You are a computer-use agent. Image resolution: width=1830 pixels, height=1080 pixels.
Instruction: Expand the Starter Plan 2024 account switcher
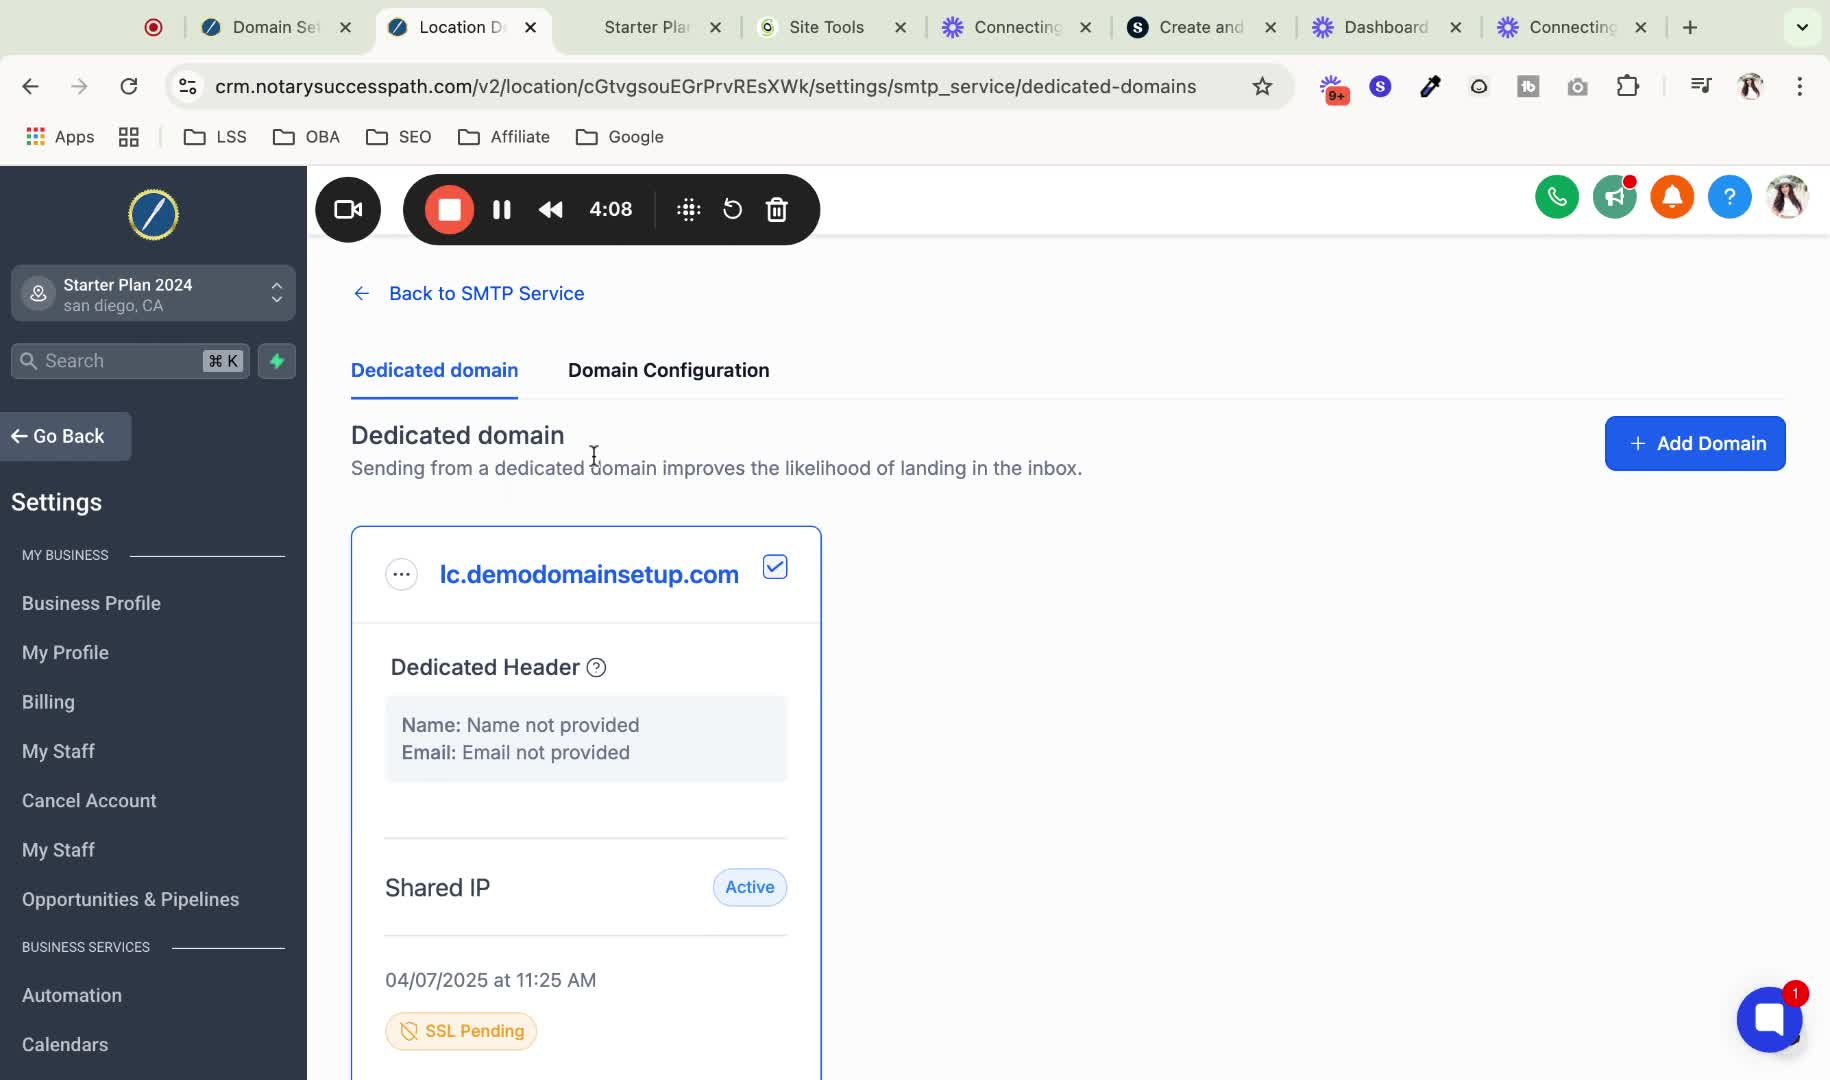coord(153,294)
